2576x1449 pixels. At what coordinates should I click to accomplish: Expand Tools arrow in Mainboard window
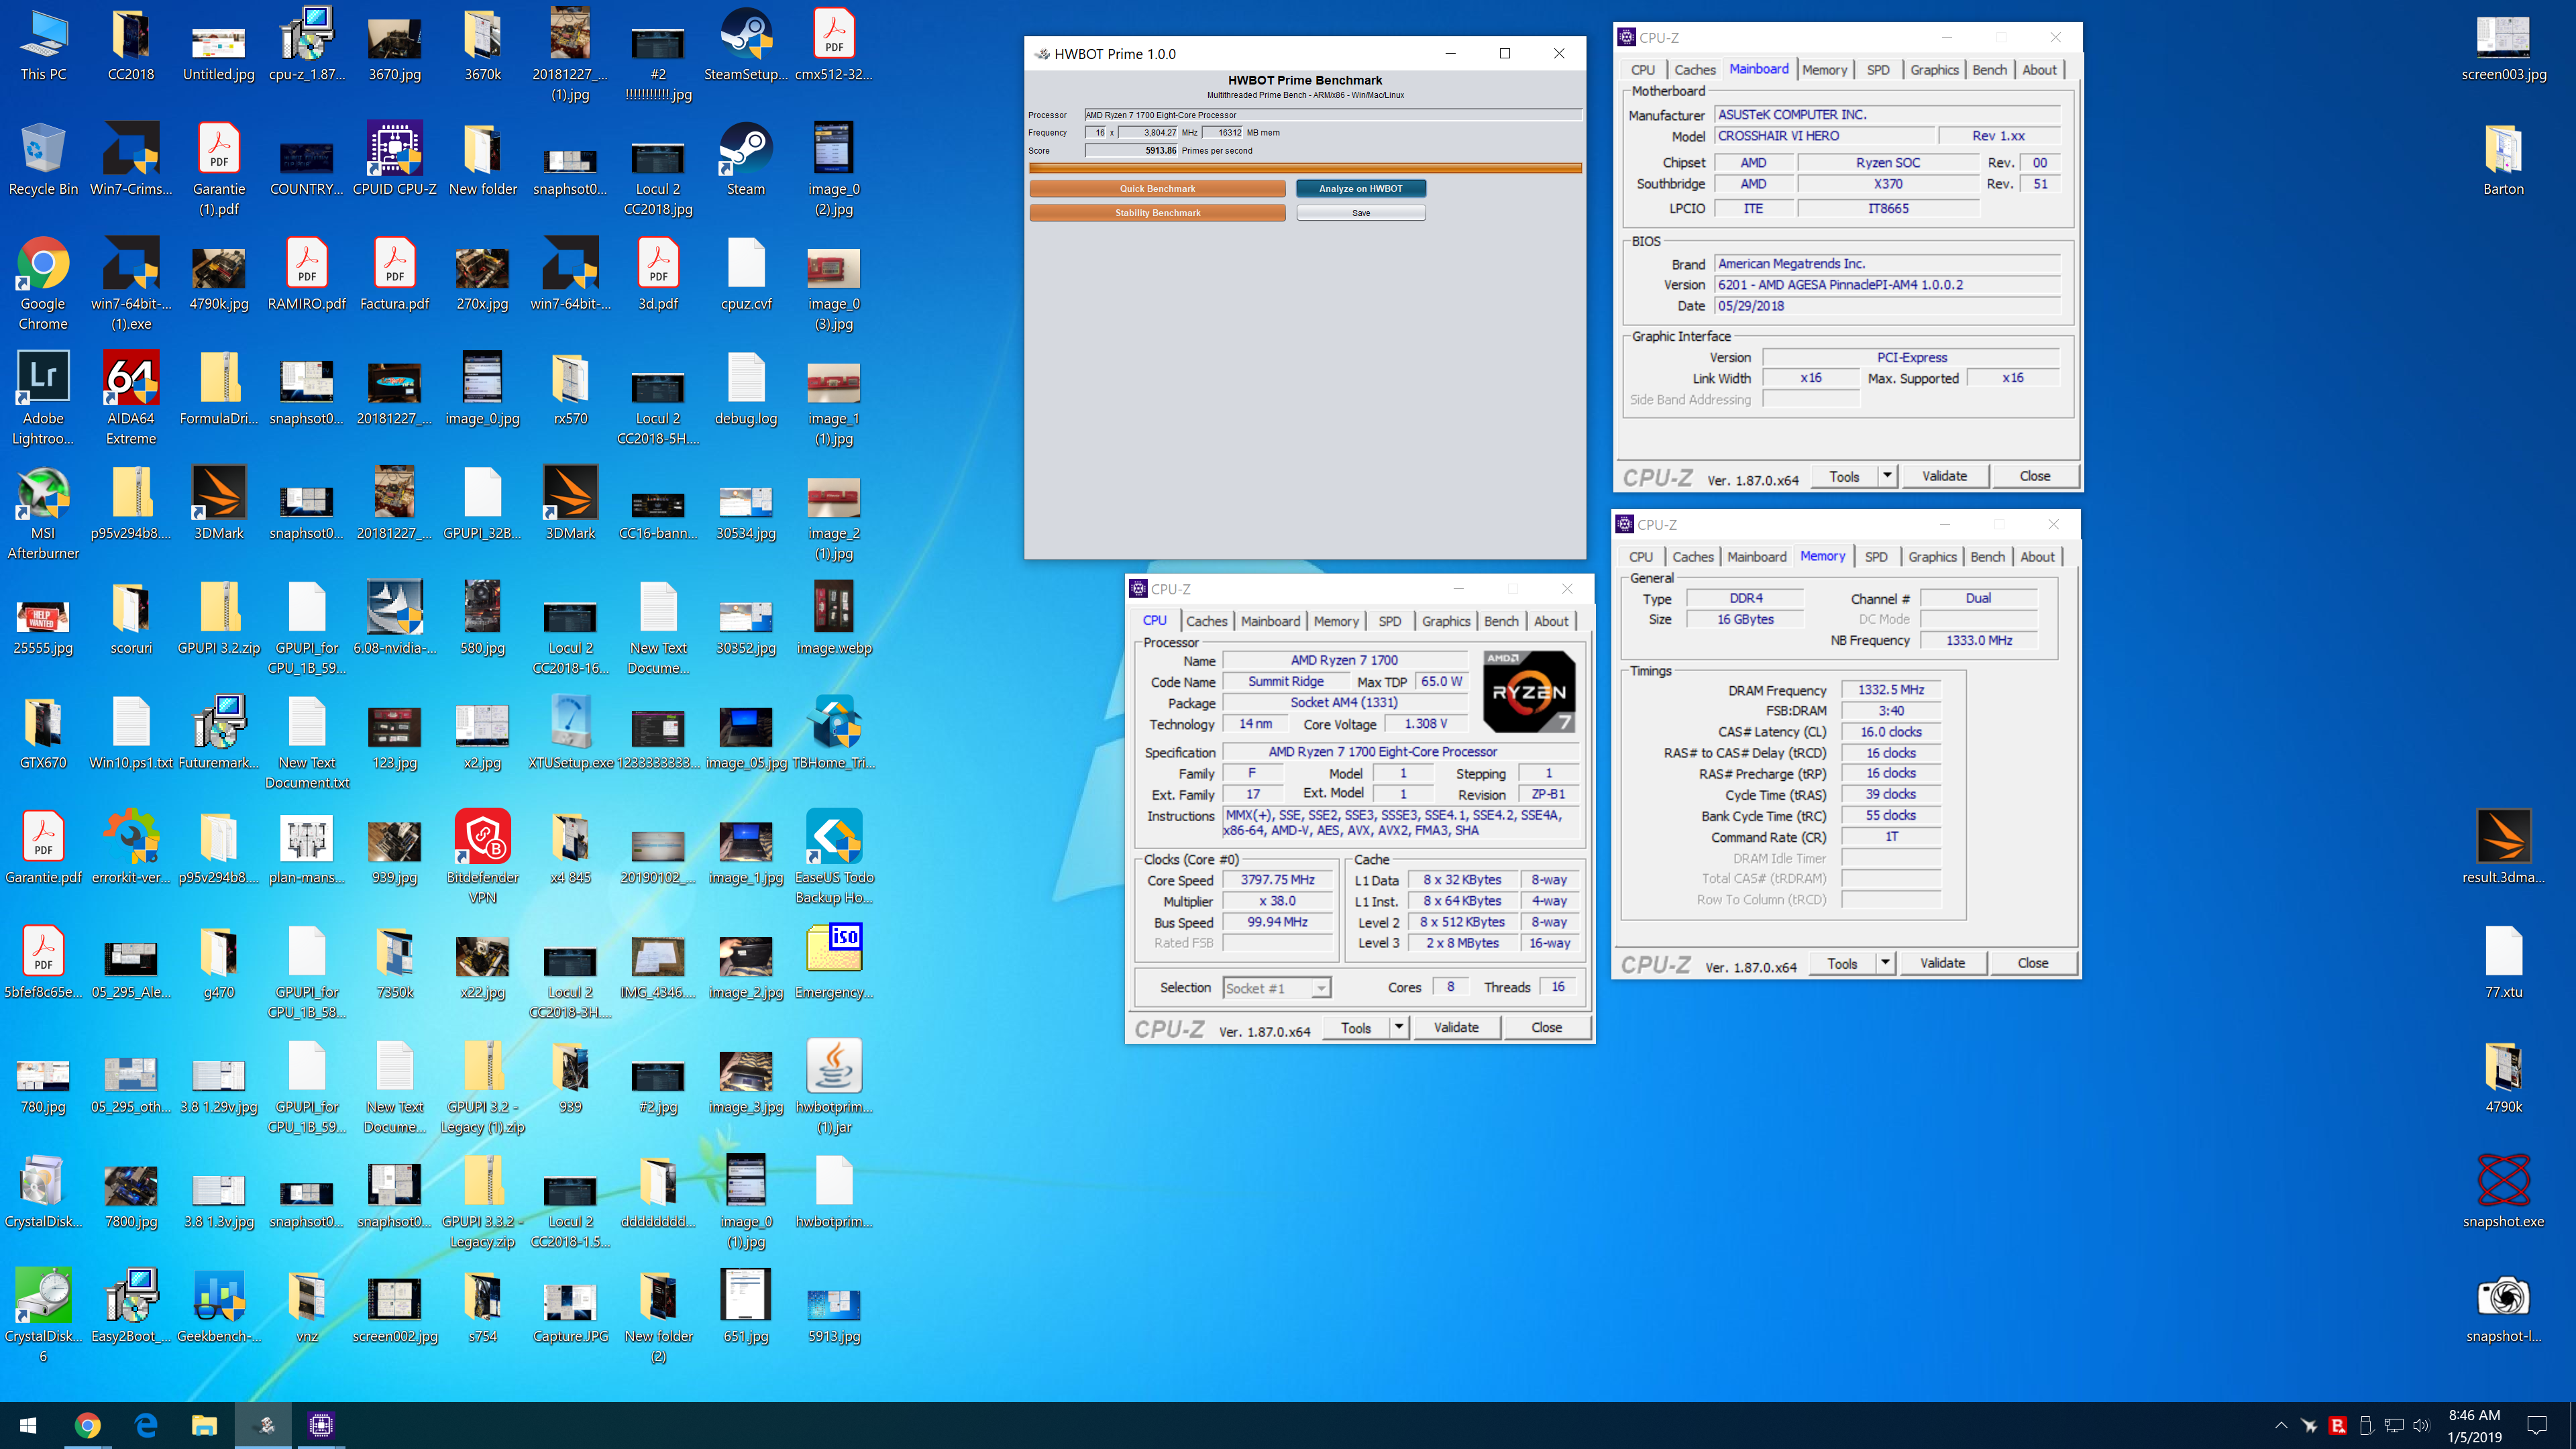[1887, 476]
